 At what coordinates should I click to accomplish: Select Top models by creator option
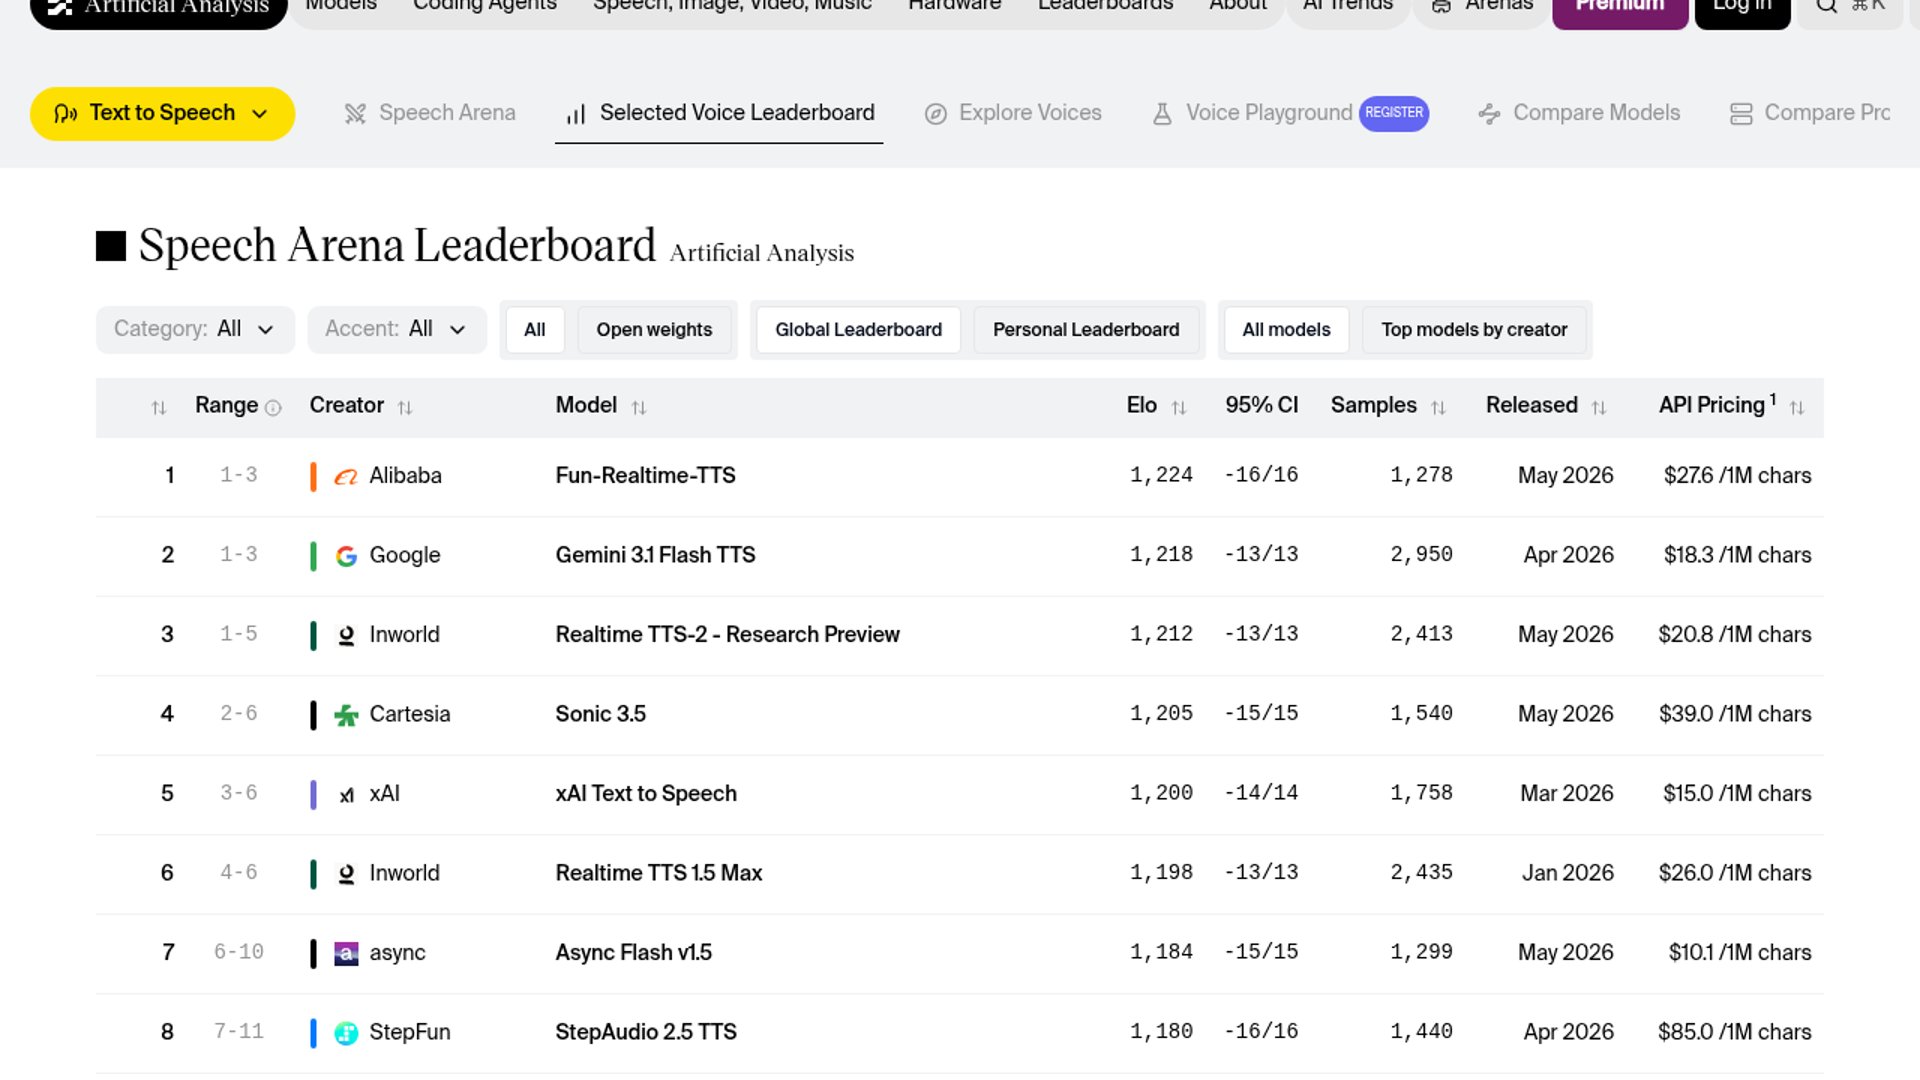(x=1474, y=330)
